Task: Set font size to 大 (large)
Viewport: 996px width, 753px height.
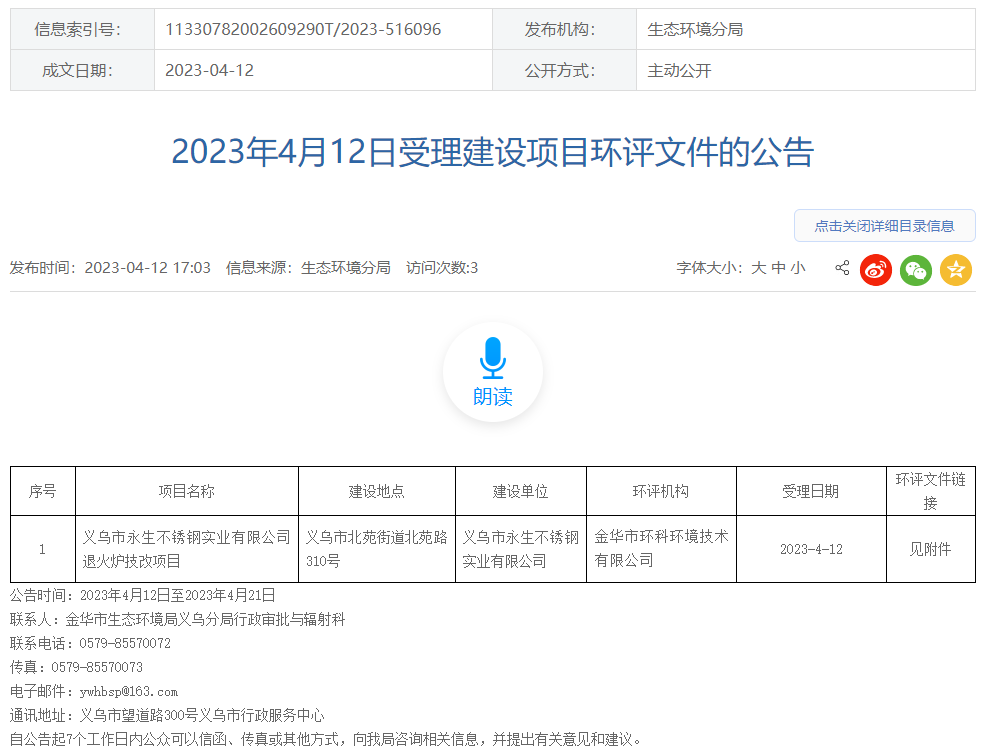Action: click(759, 268)
